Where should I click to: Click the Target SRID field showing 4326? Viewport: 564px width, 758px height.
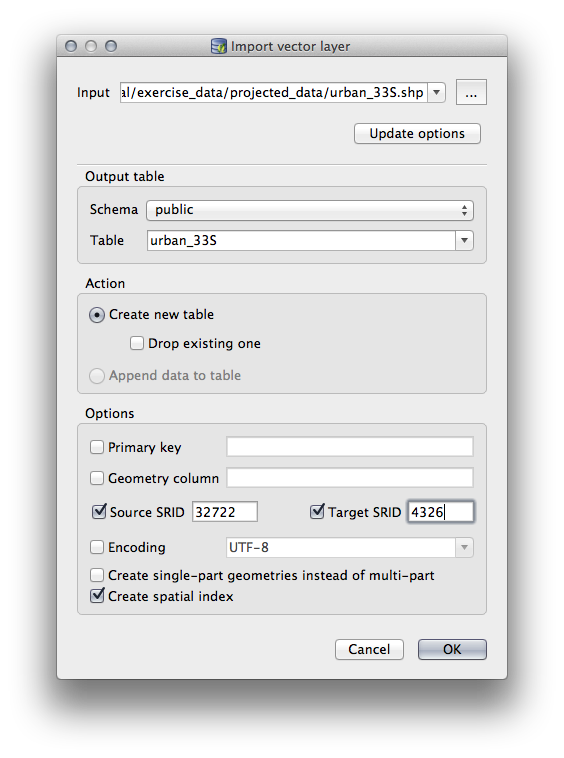tap(441, 512)
